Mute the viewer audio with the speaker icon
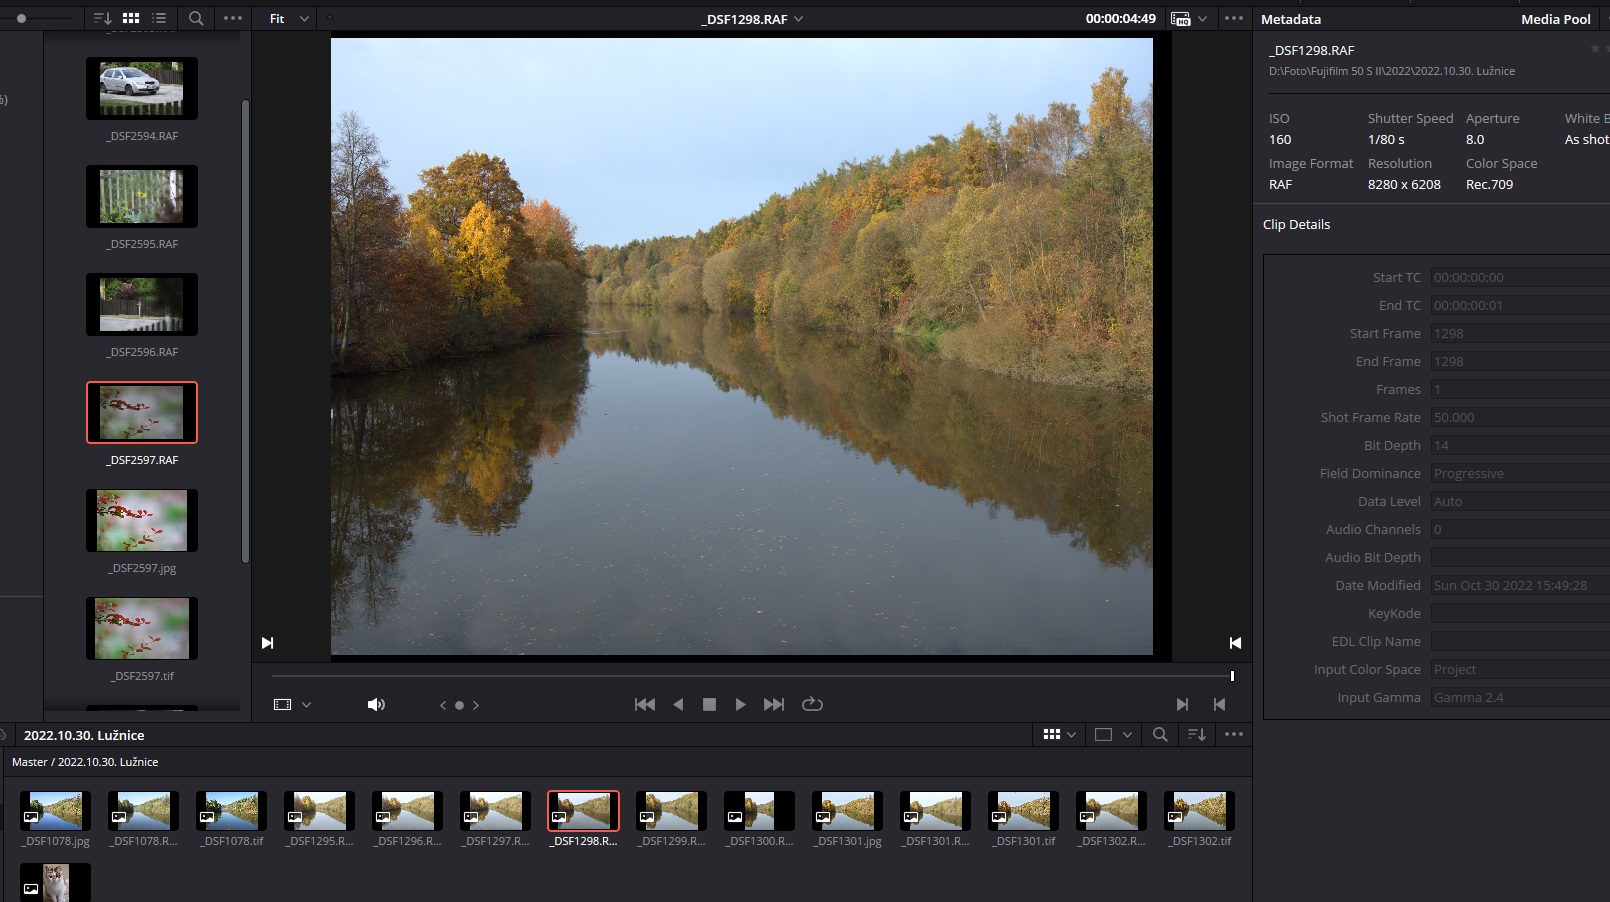The image size is (1610, 902). point(376,705)
